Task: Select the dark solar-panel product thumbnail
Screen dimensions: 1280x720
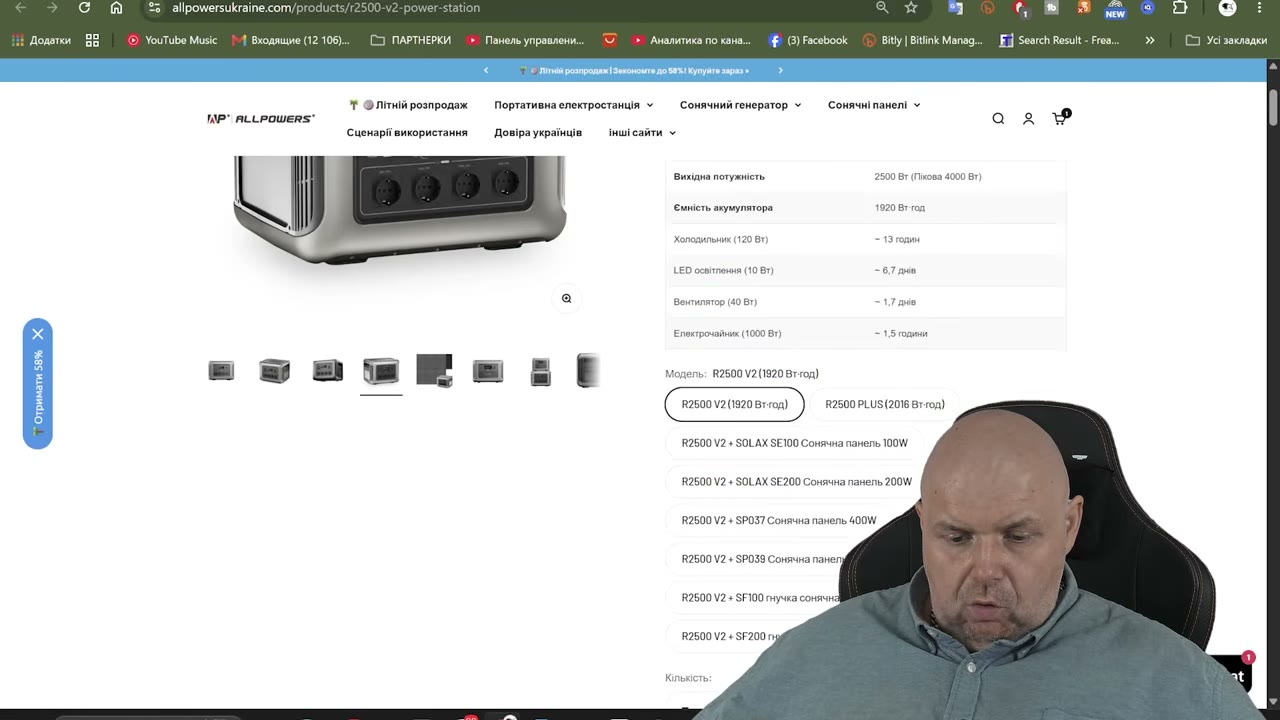Action: point(434,371)
